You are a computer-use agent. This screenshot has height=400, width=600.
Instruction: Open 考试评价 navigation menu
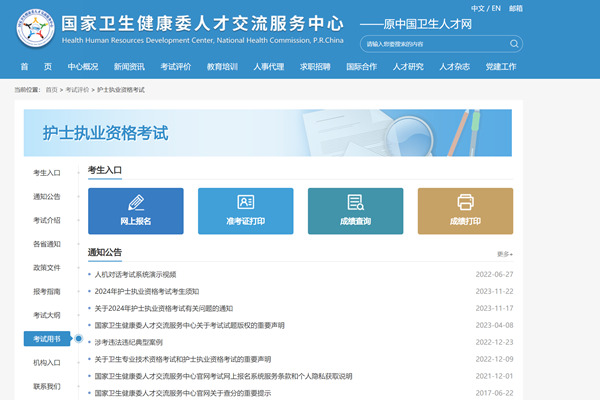pyautogui.click(x=176, y=67)
